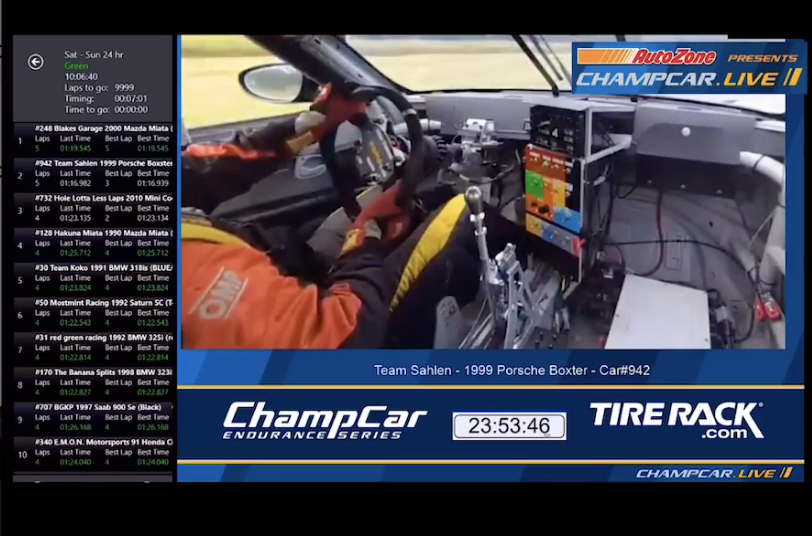The image size is (812, 536).
Task: Select the #732 Hole Lotta Less Laps row
Action: 93,209
